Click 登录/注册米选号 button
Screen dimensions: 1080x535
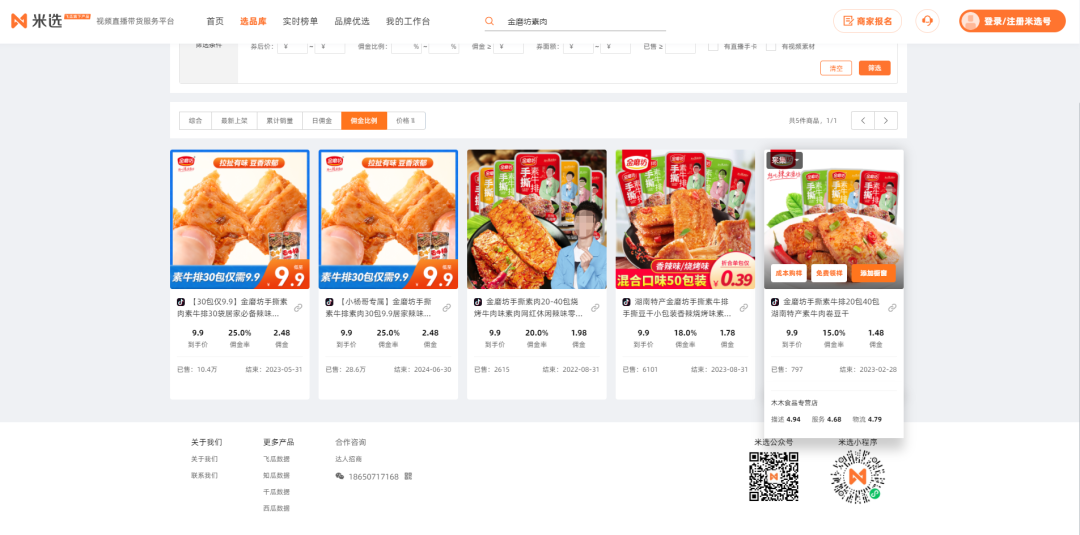click(x=1012, y=21)
